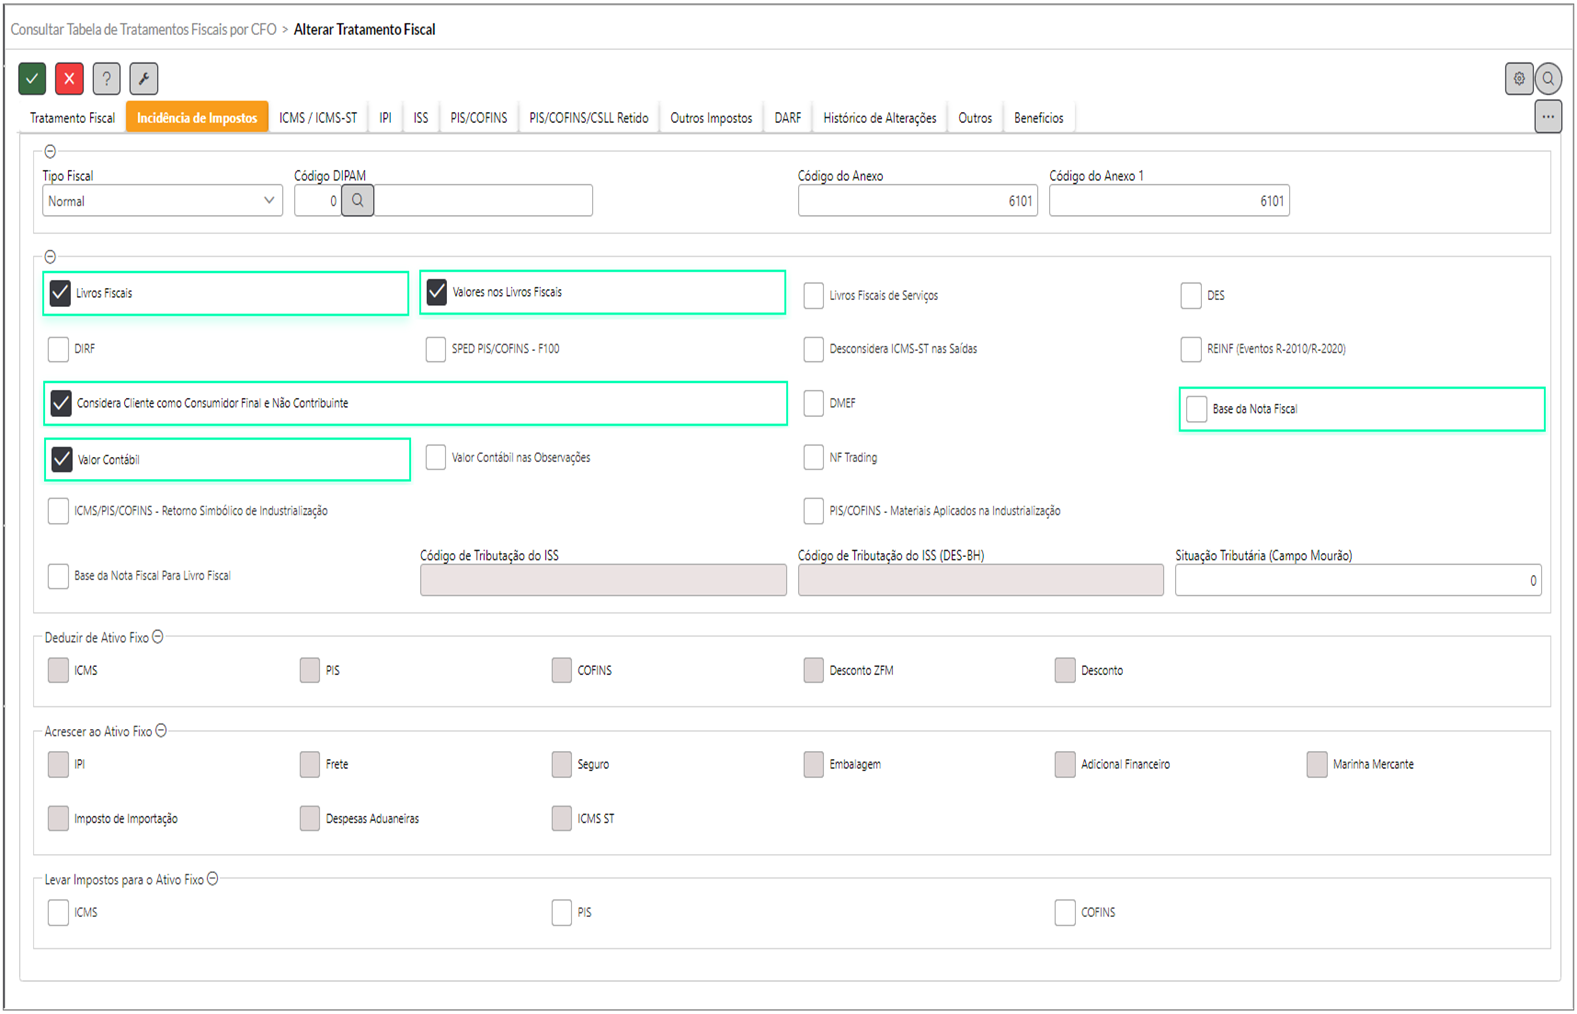
Task: Enable the Base da Nota Fiscal checkbox
Action: click(1196, 409)
